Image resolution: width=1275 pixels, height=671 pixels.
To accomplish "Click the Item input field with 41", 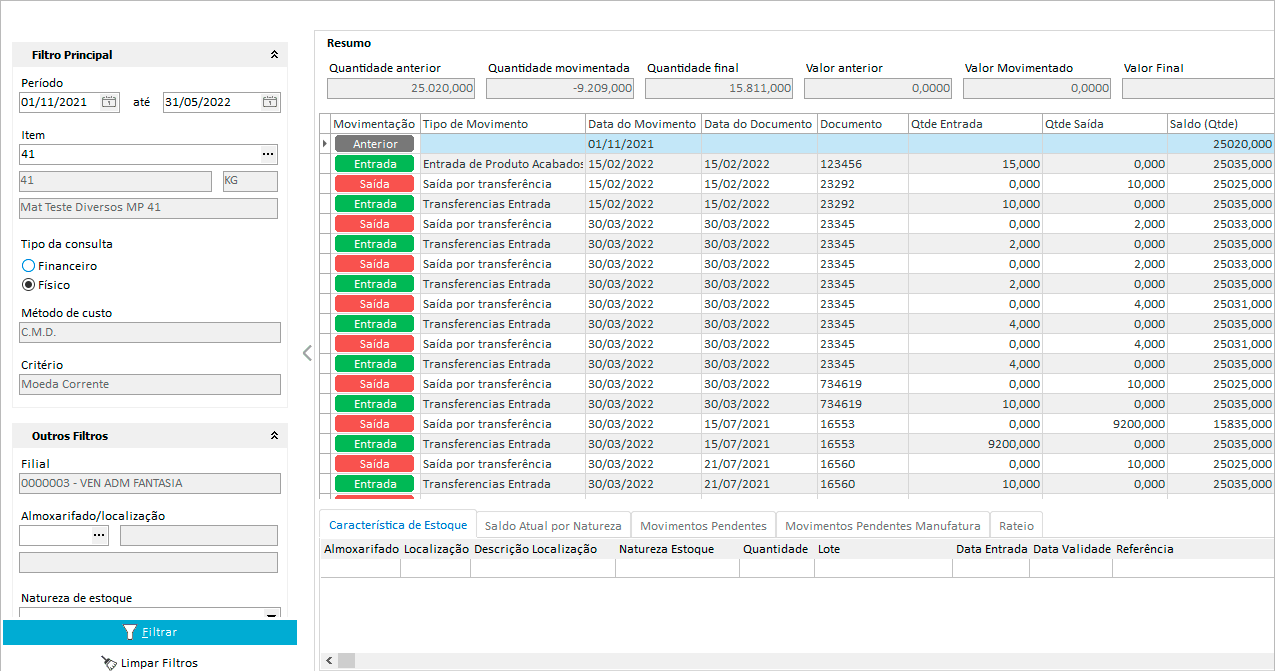I will point(139,154).
